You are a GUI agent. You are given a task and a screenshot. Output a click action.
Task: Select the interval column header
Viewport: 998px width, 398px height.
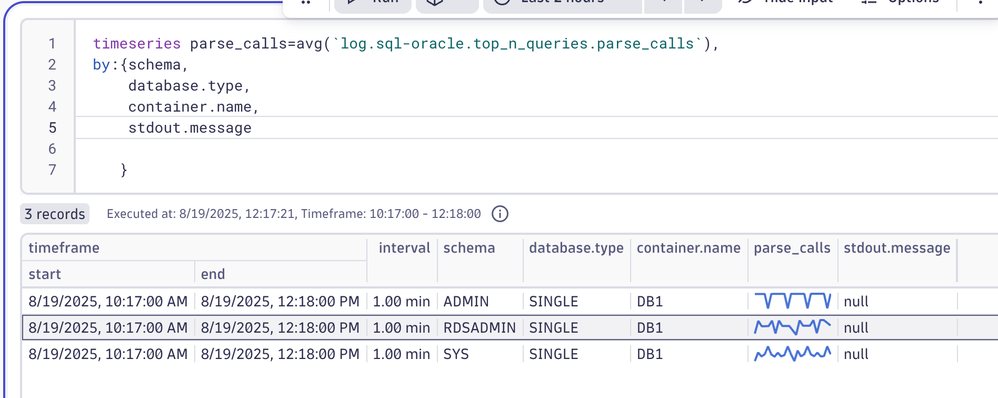pyautogui.click(x=402, y=248)
